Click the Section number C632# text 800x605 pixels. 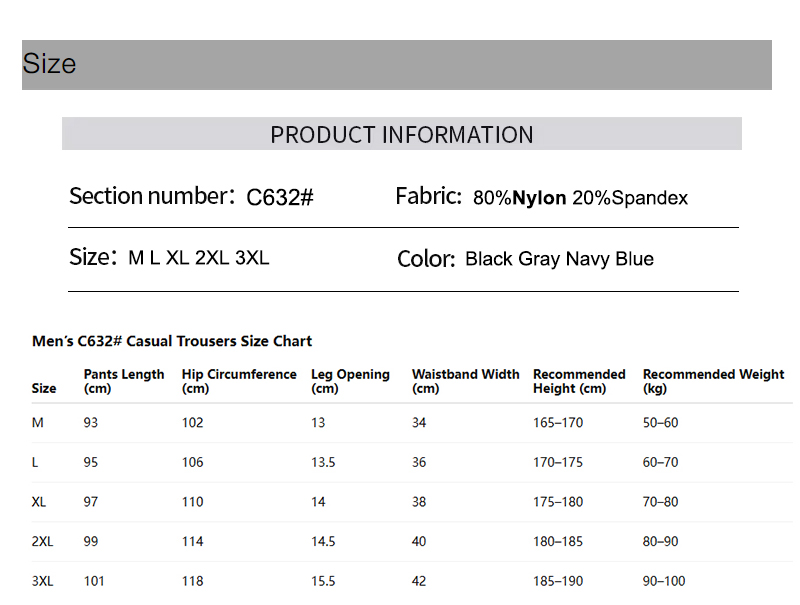coord(191,197)
